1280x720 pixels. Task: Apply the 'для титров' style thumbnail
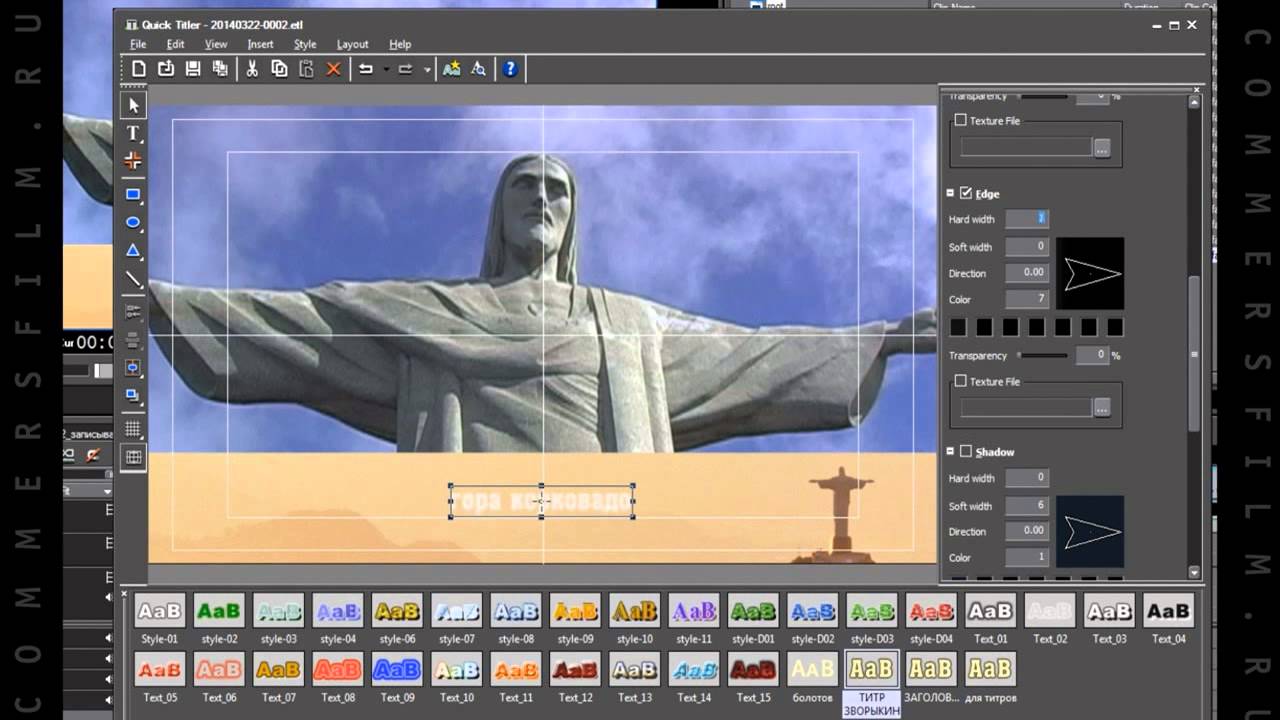click(x=989, y=669)
